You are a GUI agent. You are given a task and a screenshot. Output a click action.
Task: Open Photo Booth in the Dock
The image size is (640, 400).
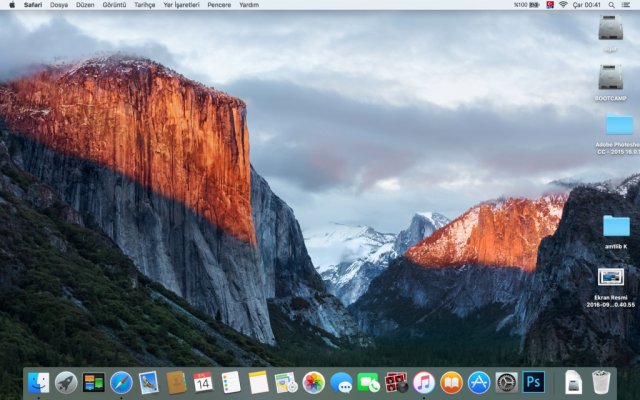(396, 383)
